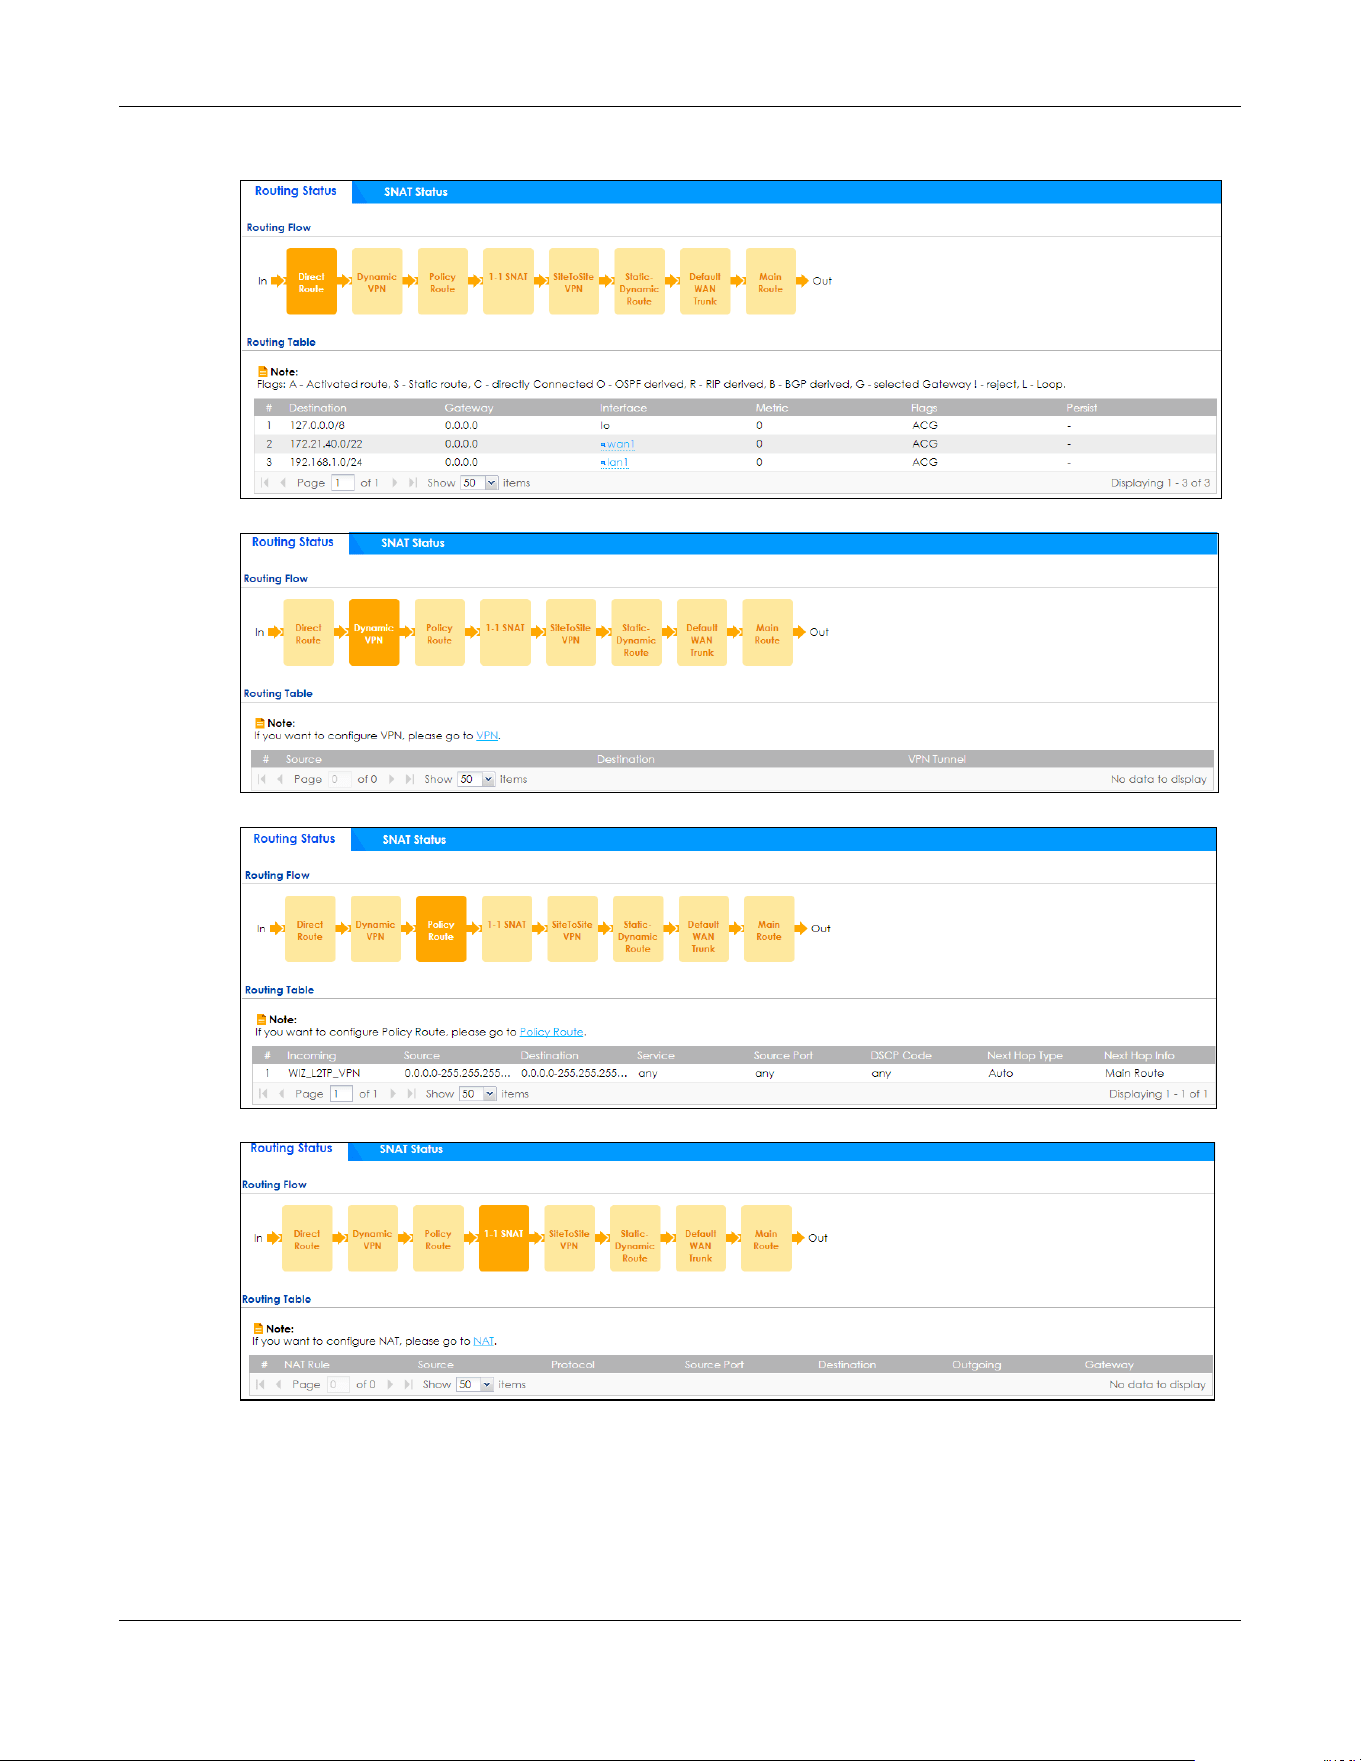
Task: Click next-page arrow under the Destination table
Action: (394, 483)
